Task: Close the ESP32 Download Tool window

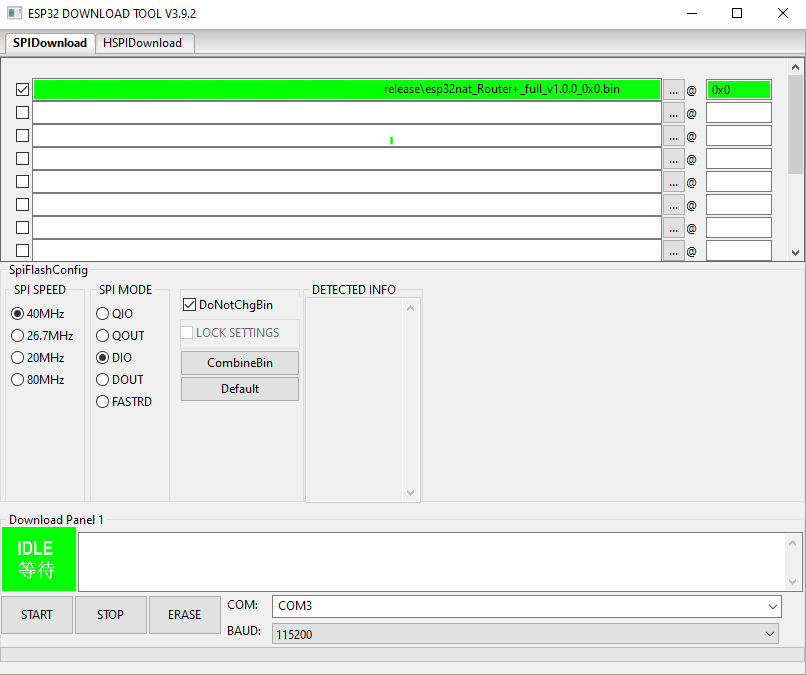Action: pyautogui.click(x=782, y=13)
